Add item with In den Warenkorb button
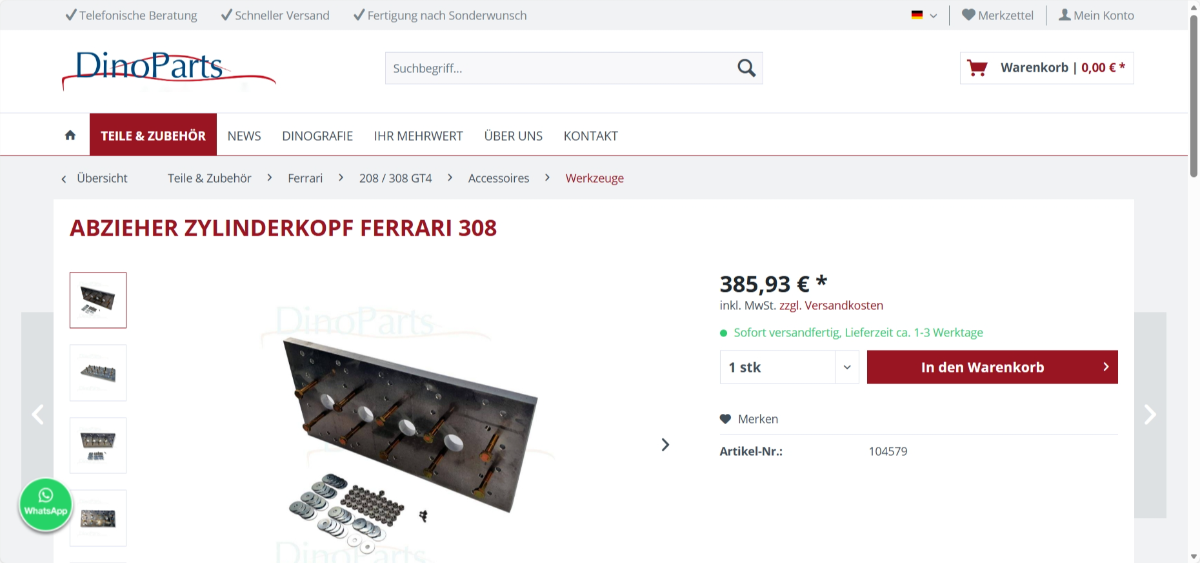1200x563 pixels. pyautogui.click(x=992, y=367)
